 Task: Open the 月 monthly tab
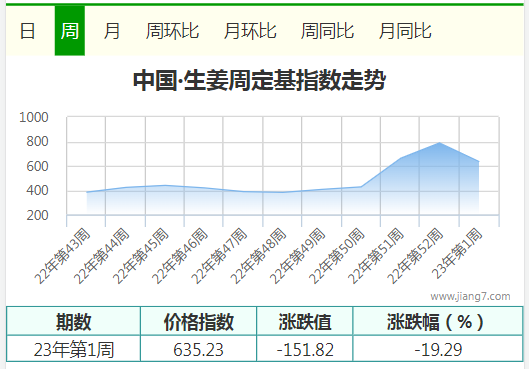112,31
